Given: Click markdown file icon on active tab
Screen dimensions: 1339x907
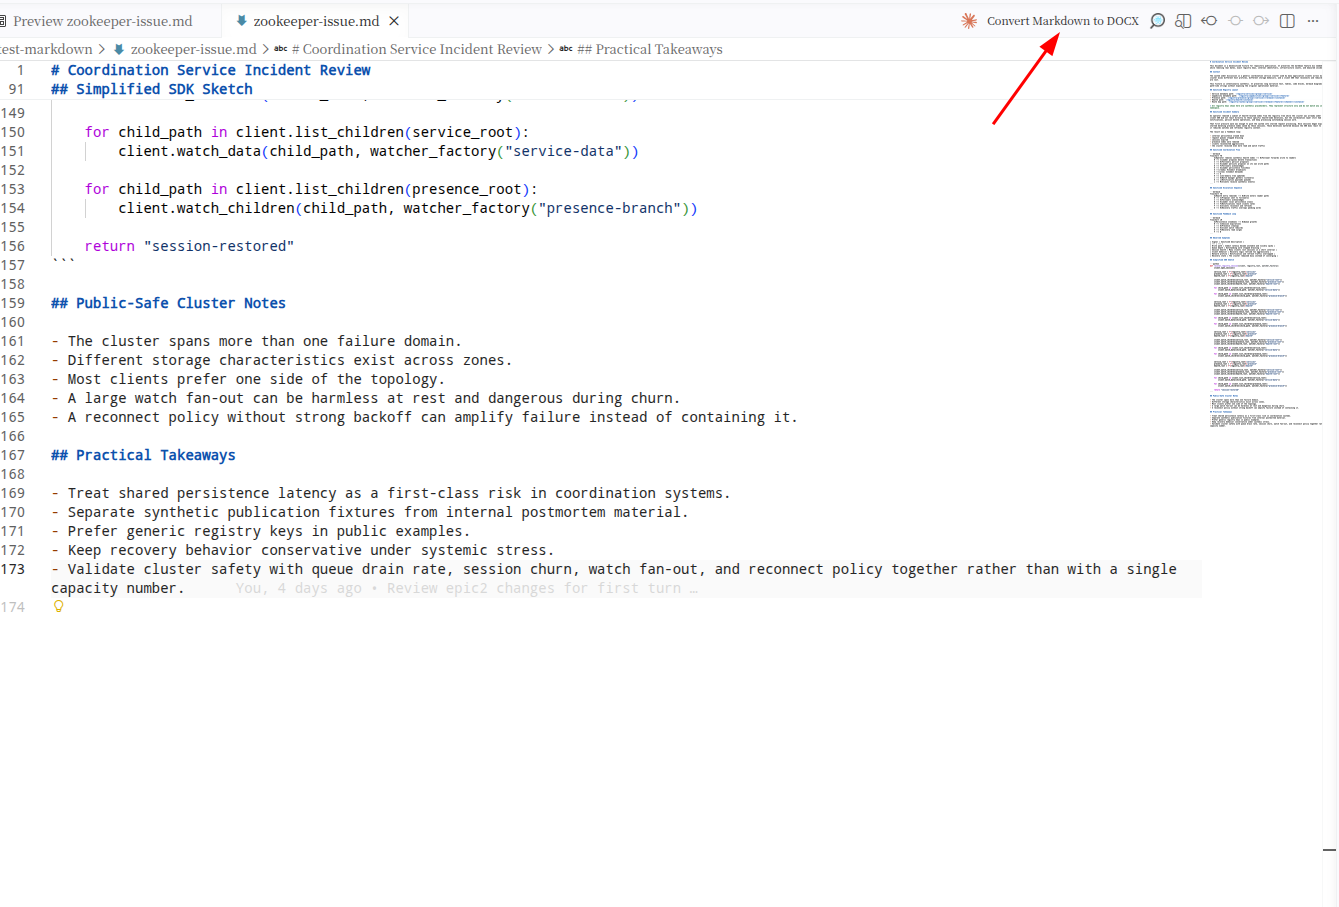Looking at the screenshot, I should (241, 21).
